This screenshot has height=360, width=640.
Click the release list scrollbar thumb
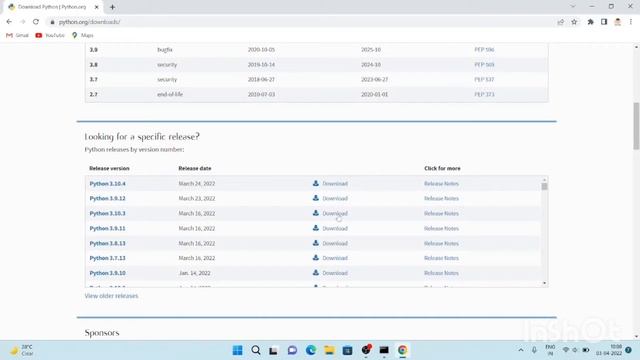coord(544,187)
